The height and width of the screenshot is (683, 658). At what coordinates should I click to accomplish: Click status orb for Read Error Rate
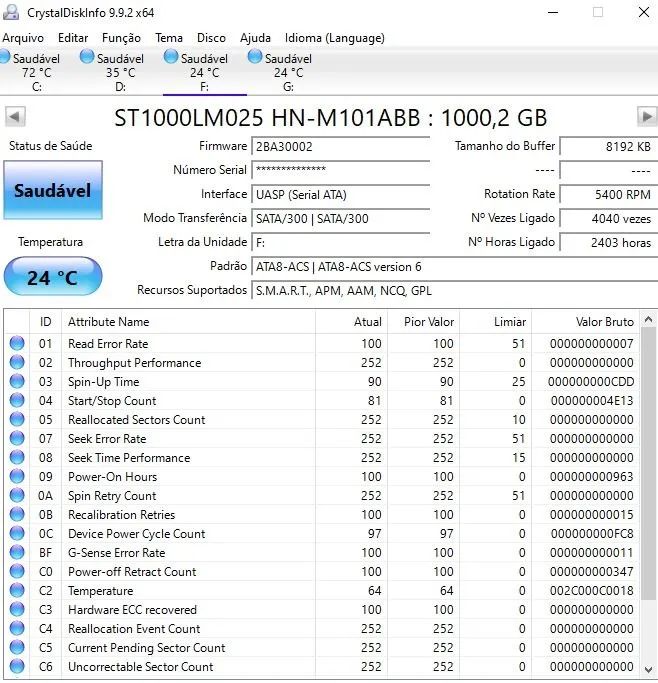pyautogui.click(x=17, y=343)
